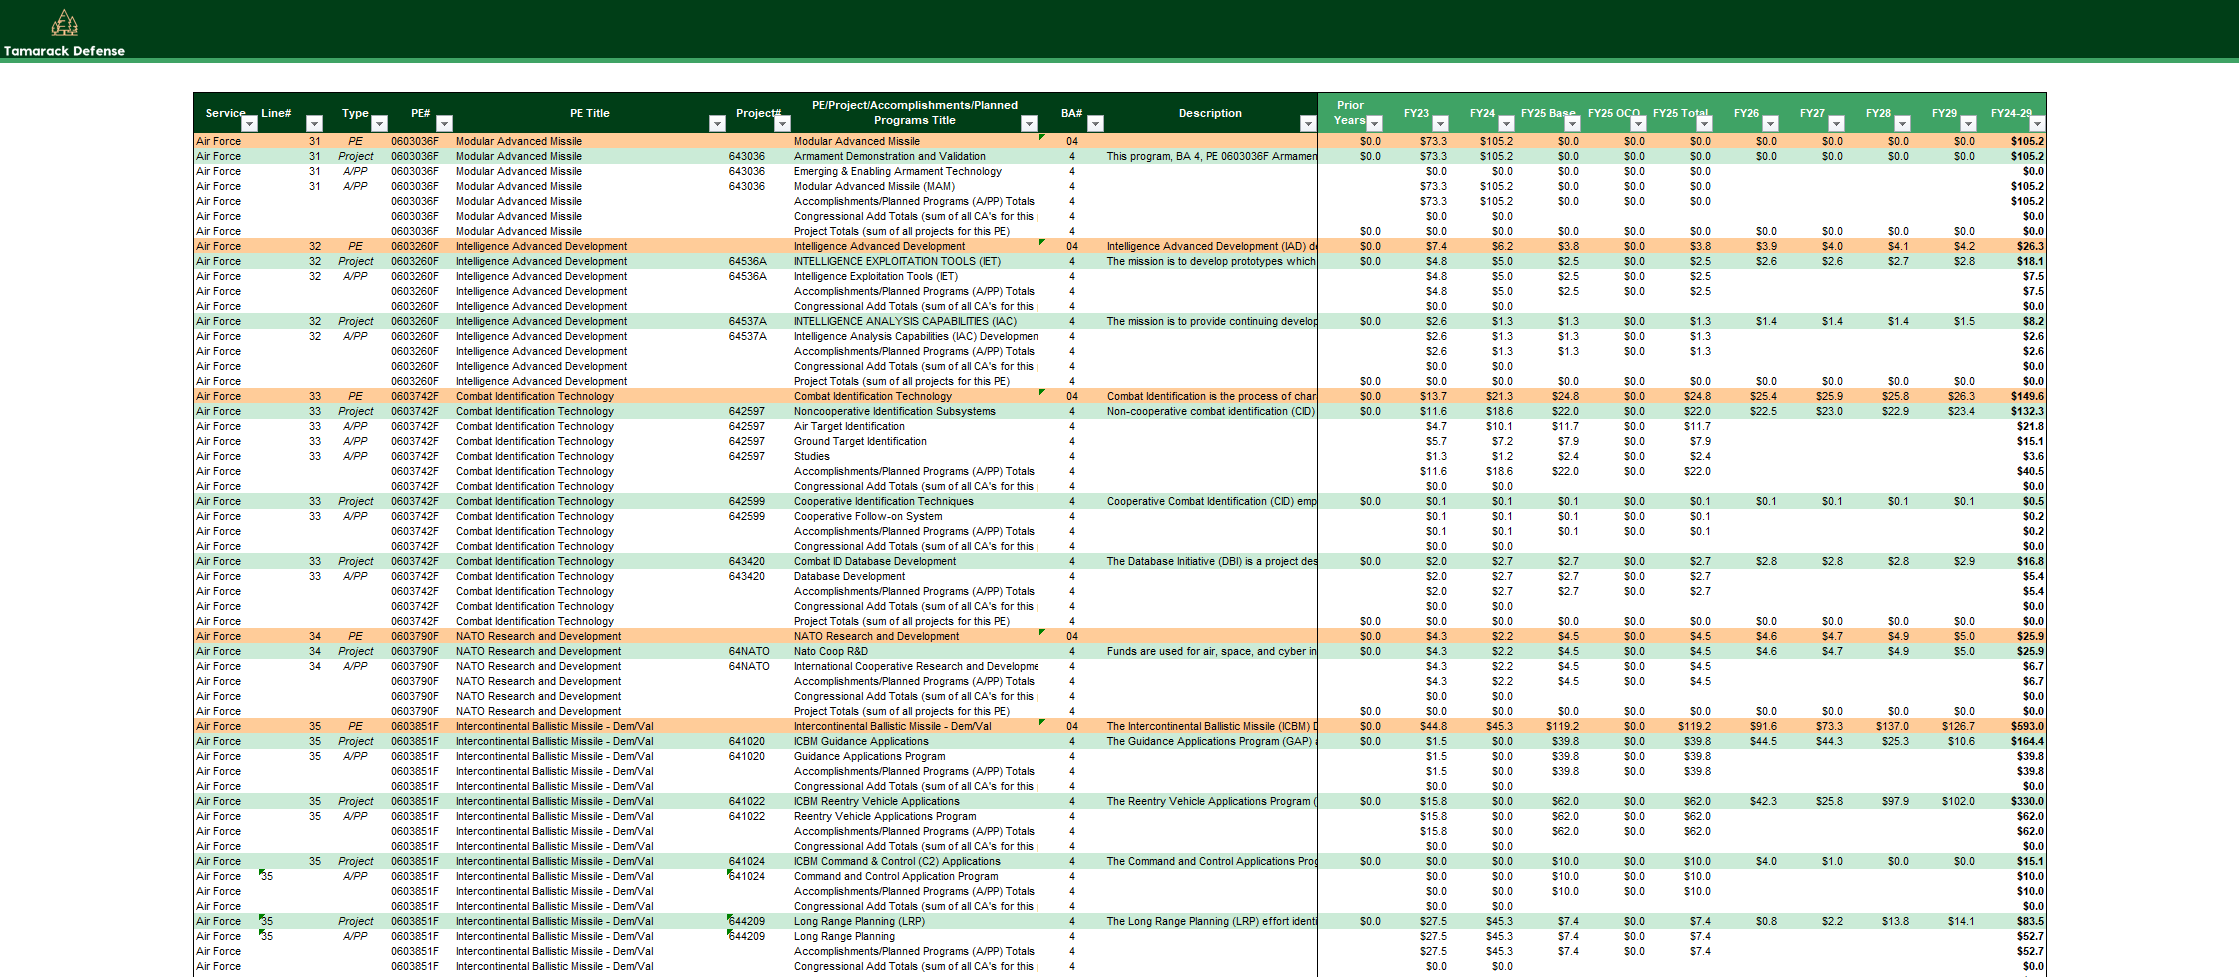Open the Line# column filter dropdown
The image size is (2239, 977).
point(314,124)
